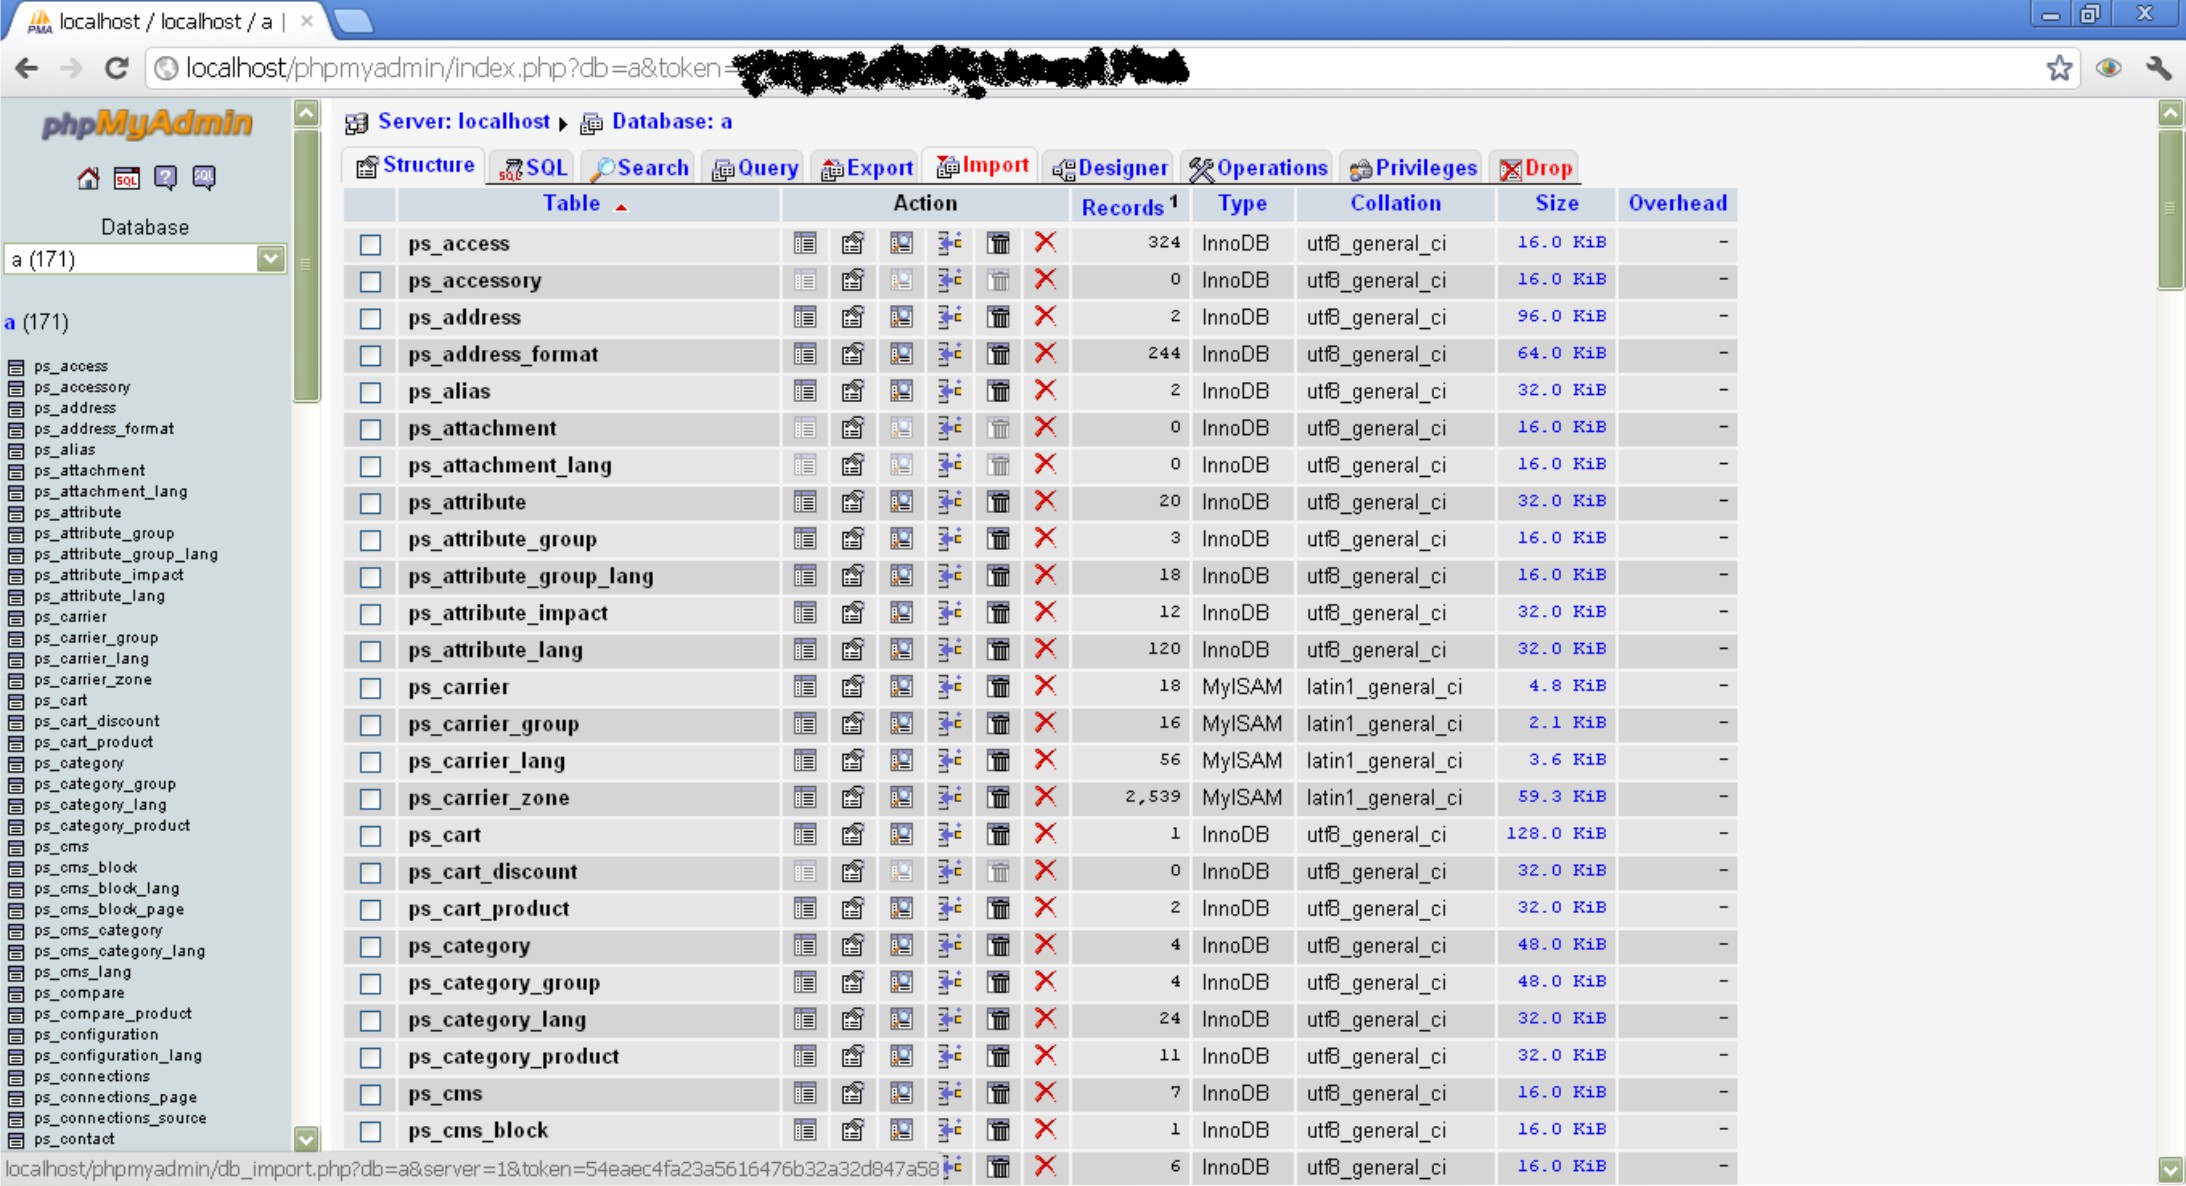Select the ps_carrier_zone row checkbox
This screenshot has height=1186, width=2186.
371,799
